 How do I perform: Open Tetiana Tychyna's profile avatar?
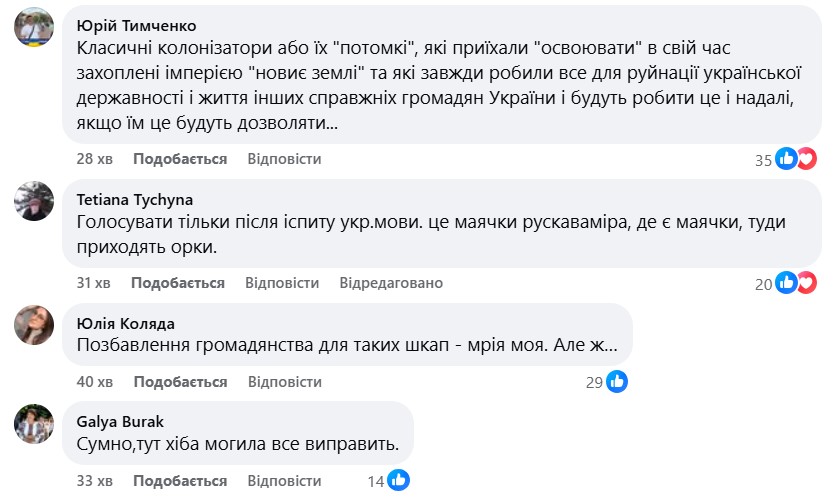pyautogui.click(x=34, y=199)
